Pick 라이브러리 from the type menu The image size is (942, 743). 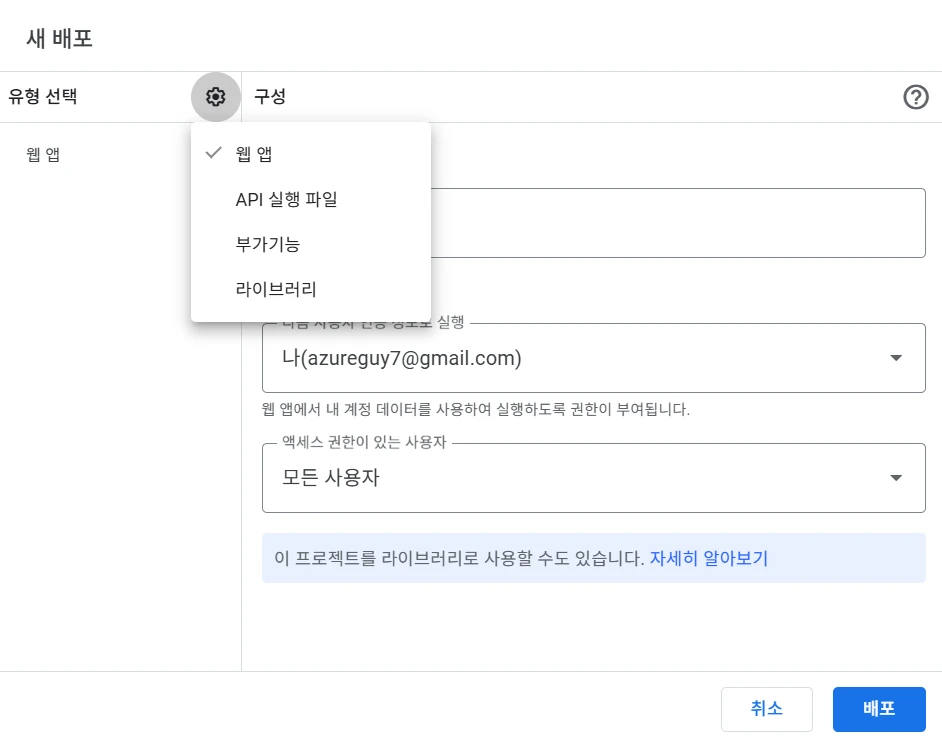pyautogui.click(x=276, y=289)
